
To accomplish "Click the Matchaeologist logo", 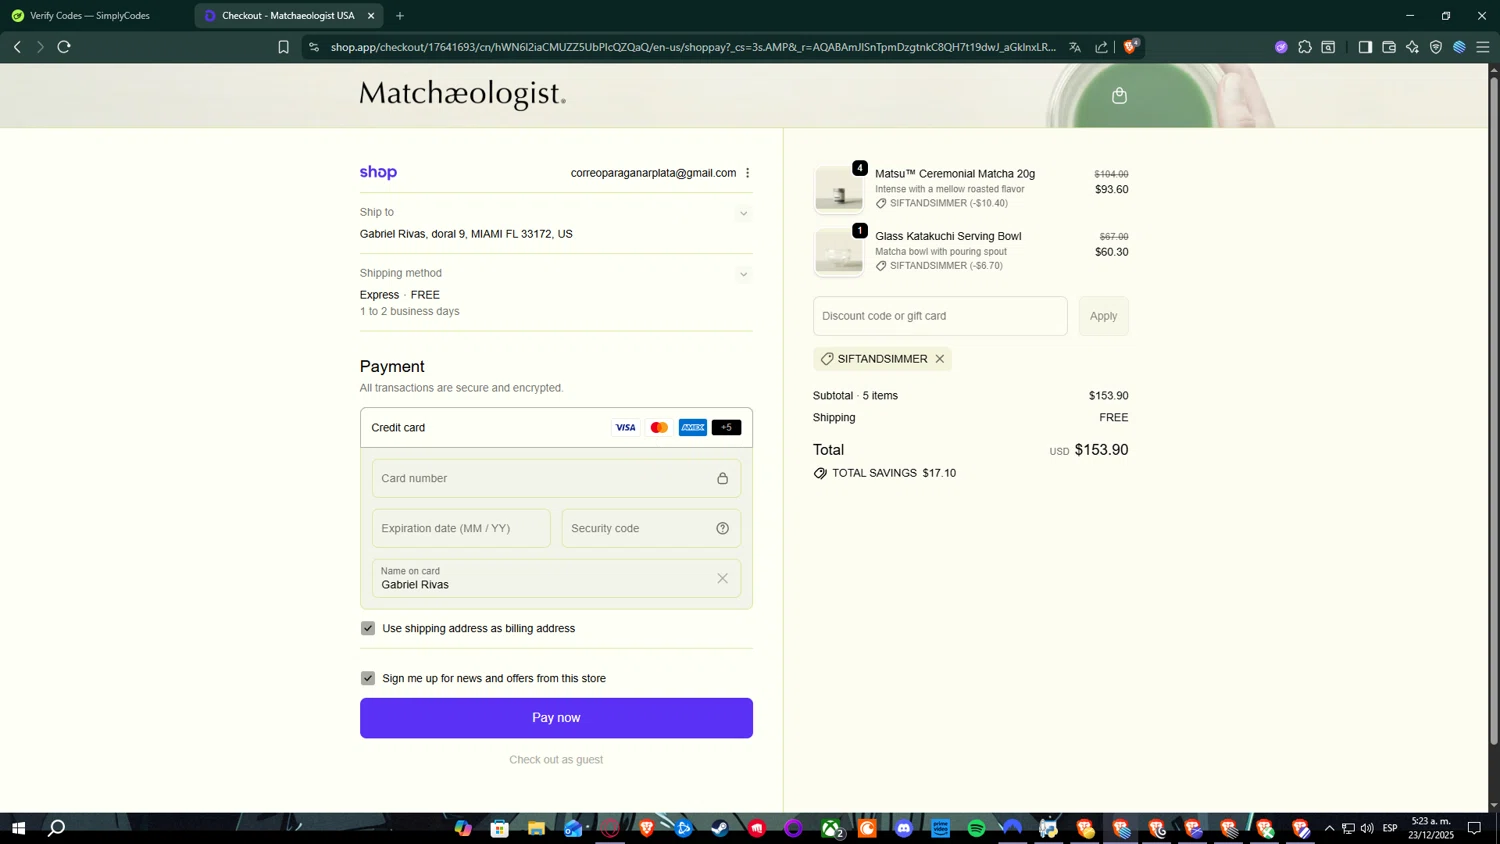I will click(x=462, y=94).
